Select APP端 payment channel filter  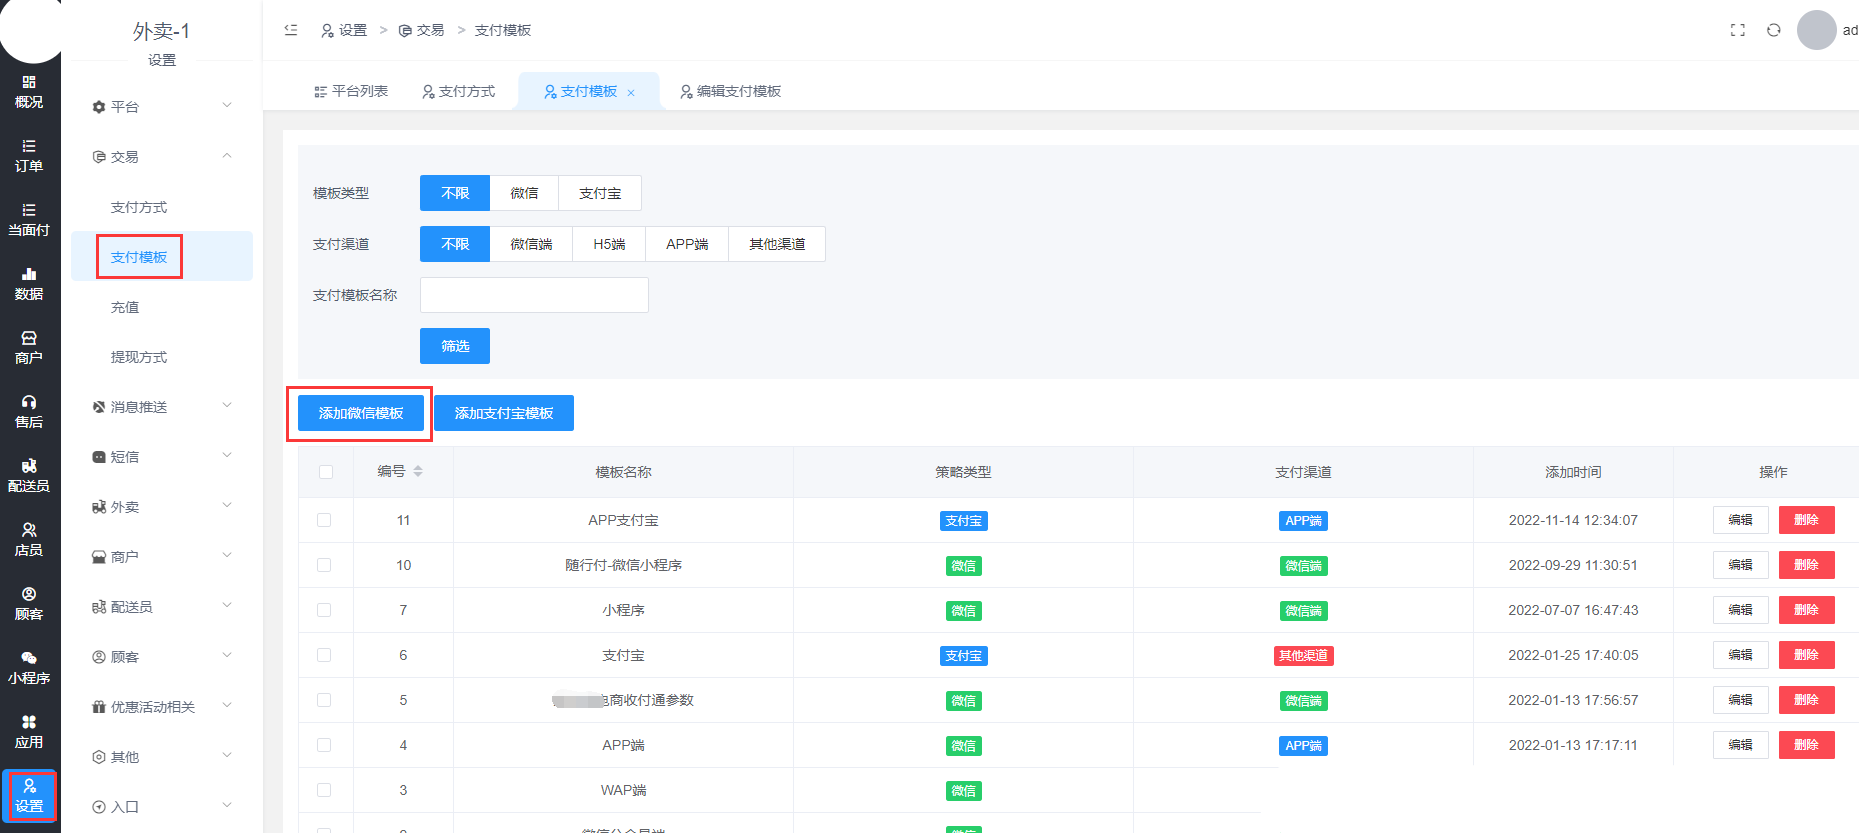click(x=687, y=244)
